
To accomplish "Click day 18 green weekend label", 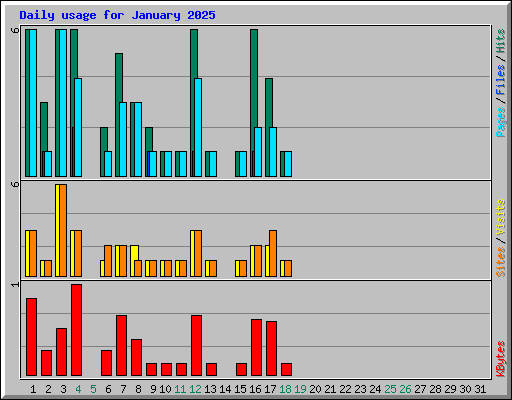I will tap(285, 389).
